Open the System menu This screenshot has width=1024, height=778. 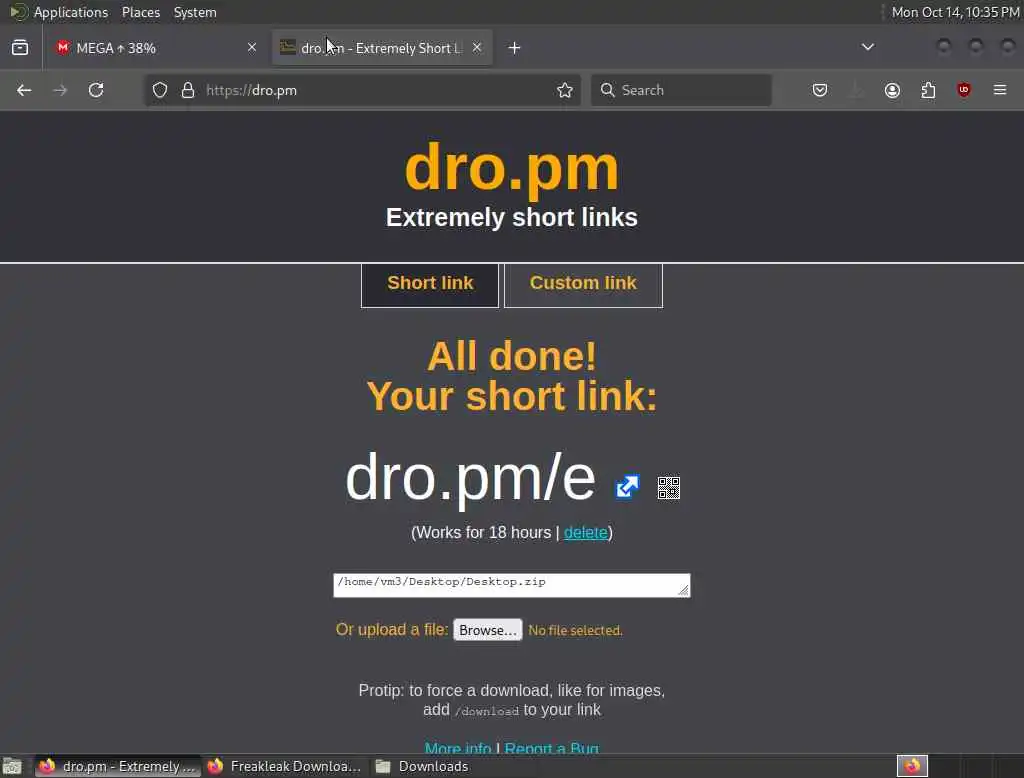coord(195,12)
